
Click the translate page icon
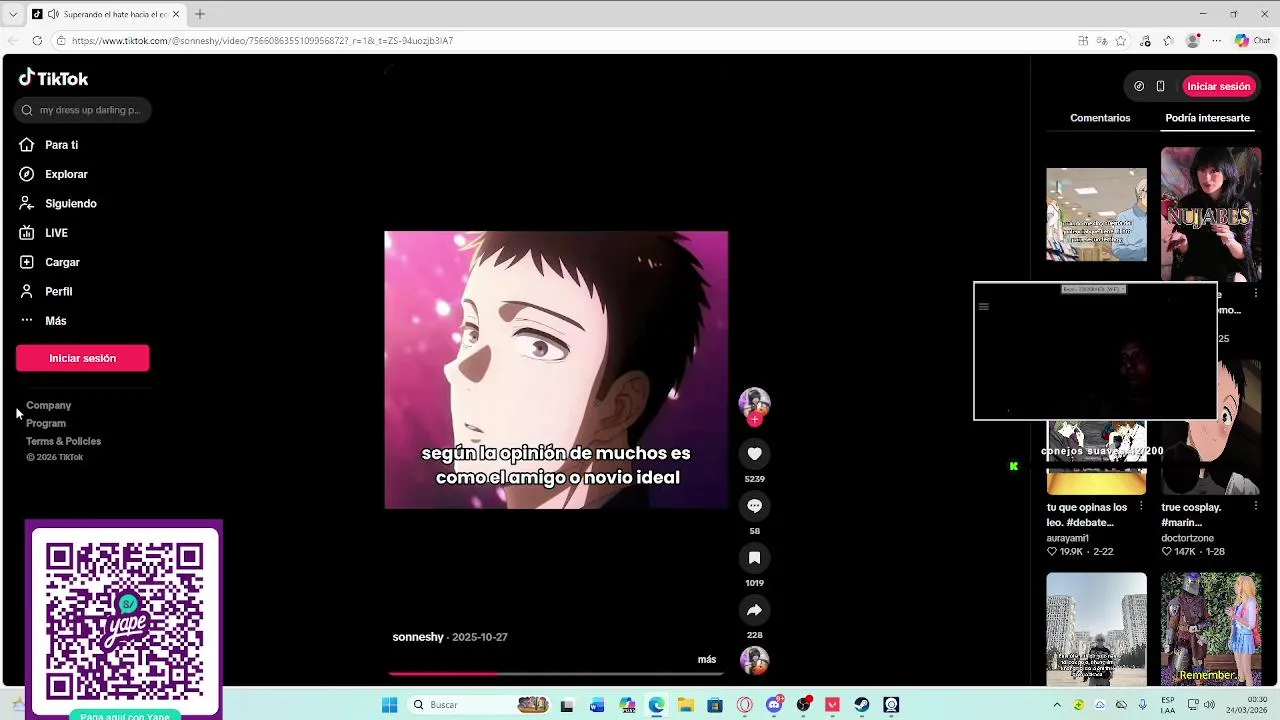tap(1102, 41)
